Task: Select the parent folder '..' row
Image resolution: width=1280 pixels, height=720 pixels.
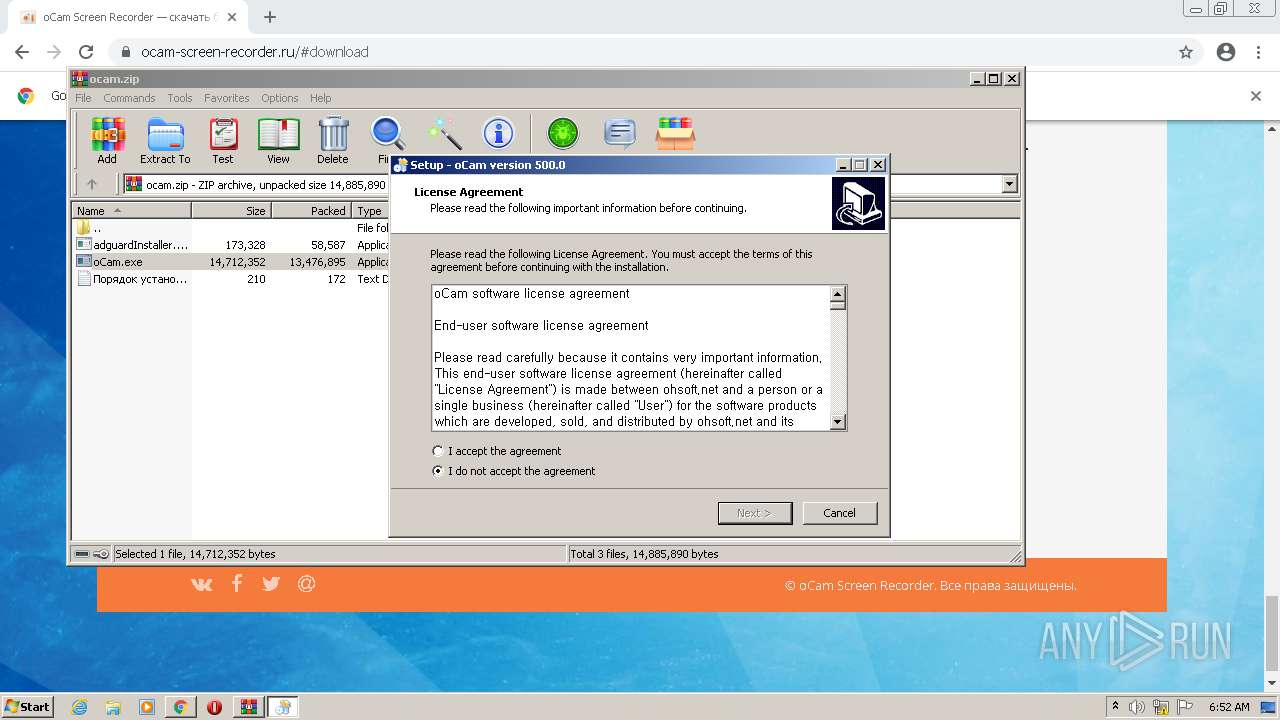Action: click(x=232, y=227)
